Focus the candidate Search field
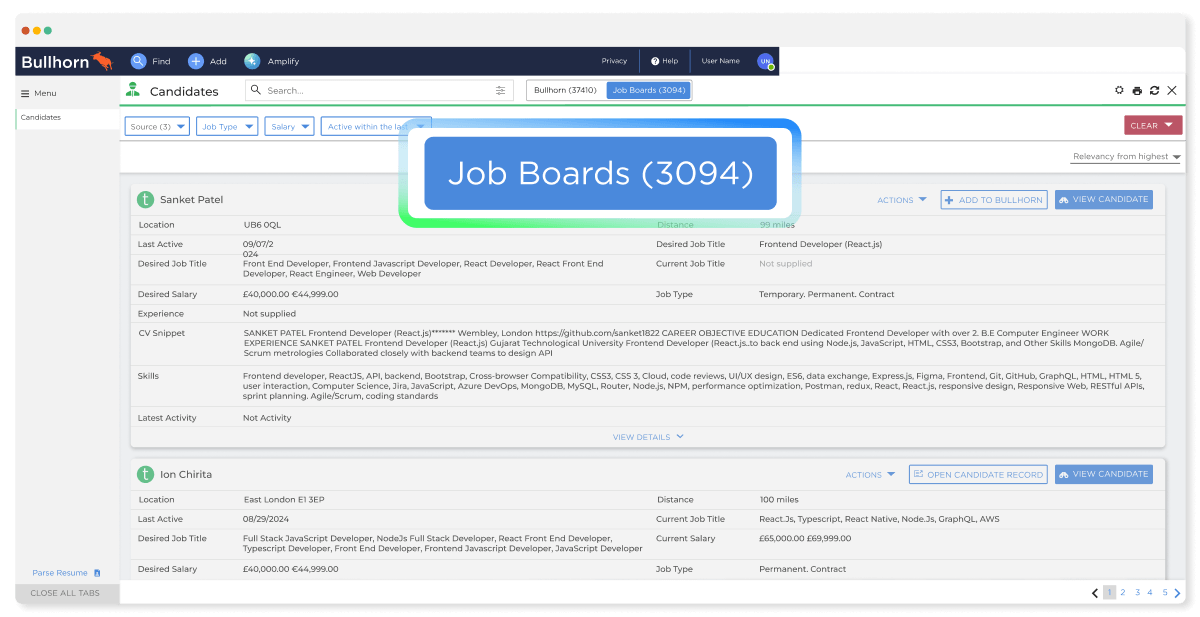Viewport: 1200px width, 617px height. (x=380, y=90)
